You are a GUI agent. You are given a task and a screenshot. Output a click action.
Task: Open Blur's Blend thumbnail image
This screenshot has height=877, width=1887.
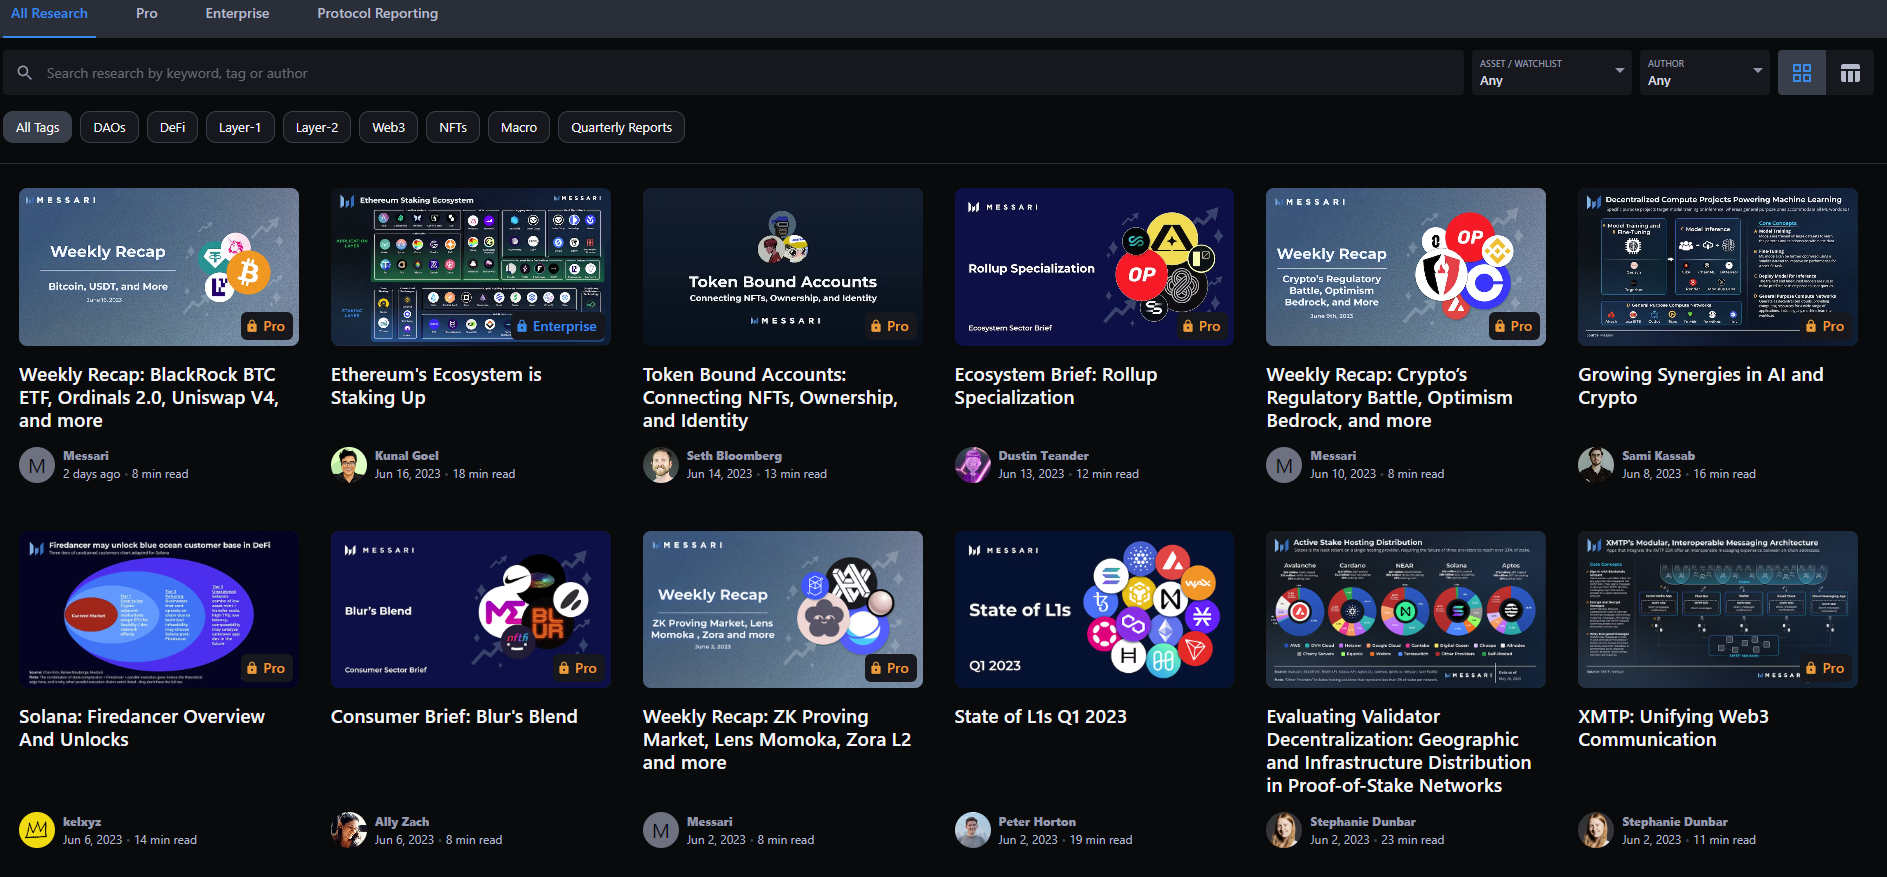click(471, 609)
